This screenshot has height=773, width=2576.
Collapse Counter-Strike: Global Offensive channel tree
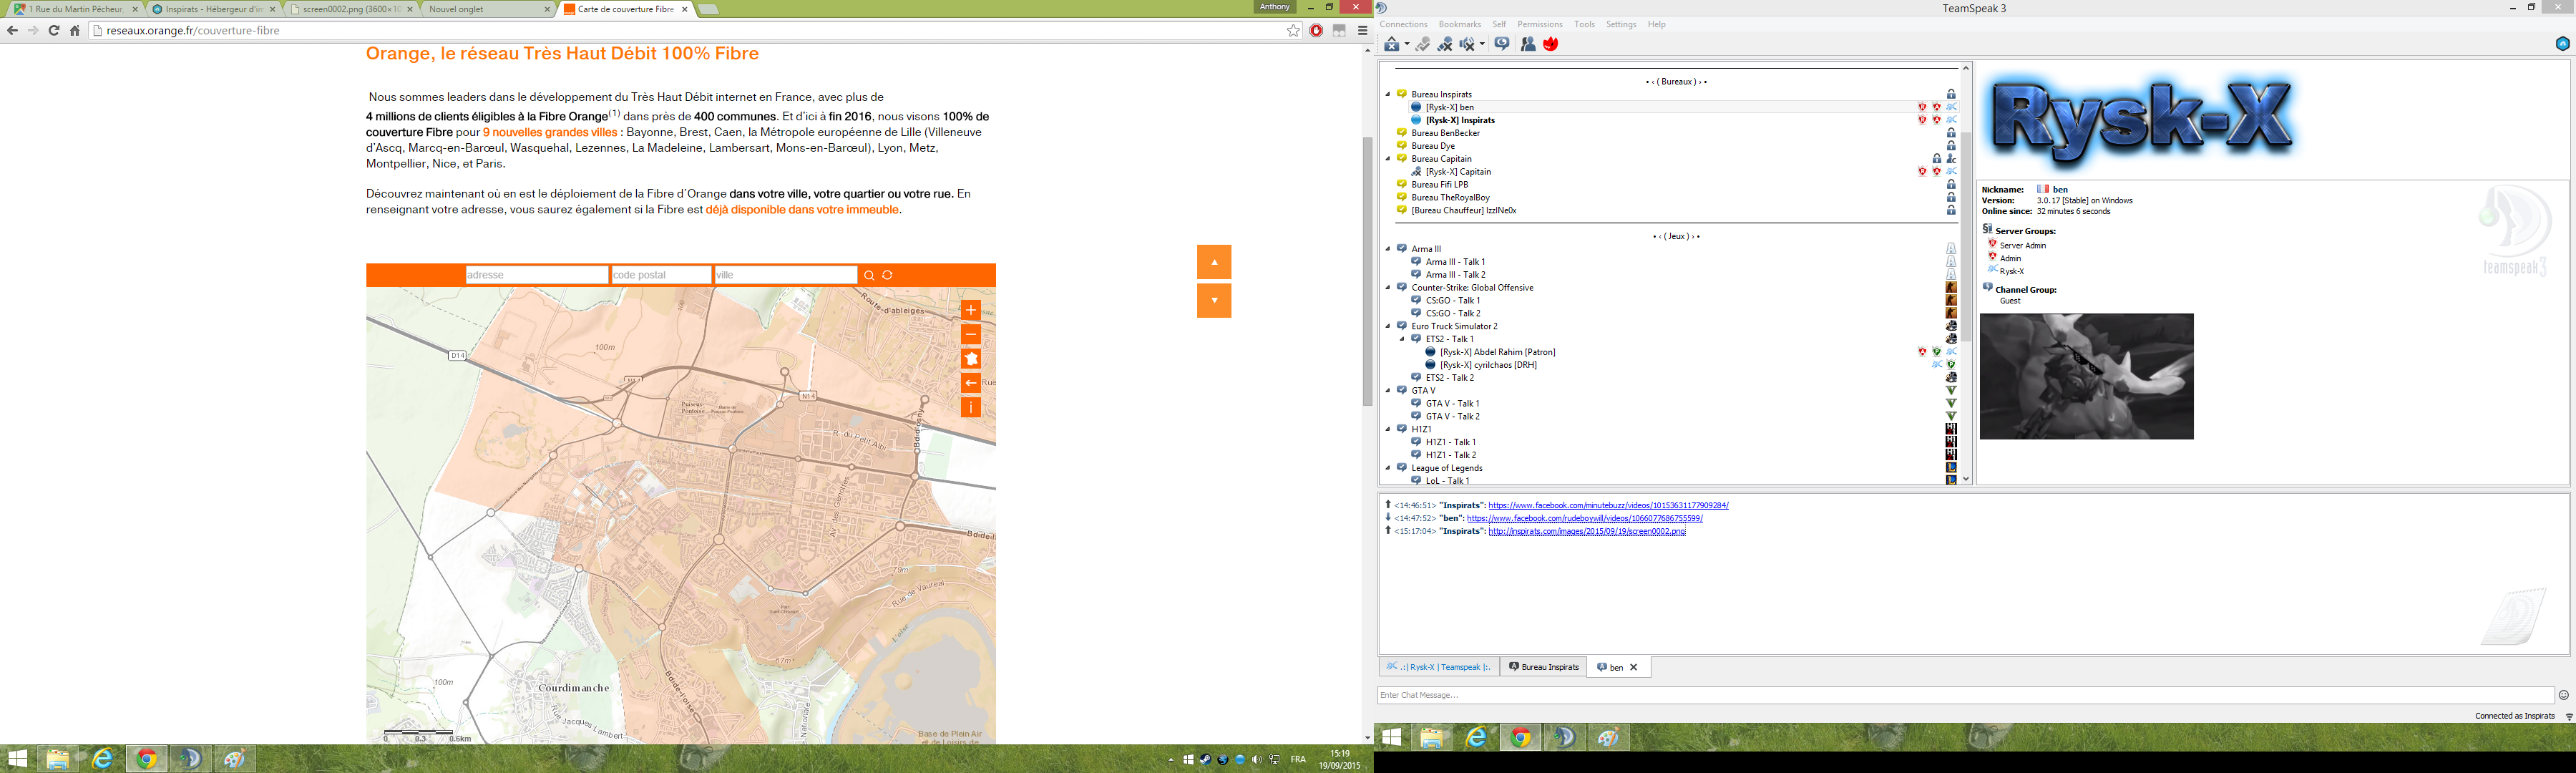pyautogui.click(x=1388, y=287)
